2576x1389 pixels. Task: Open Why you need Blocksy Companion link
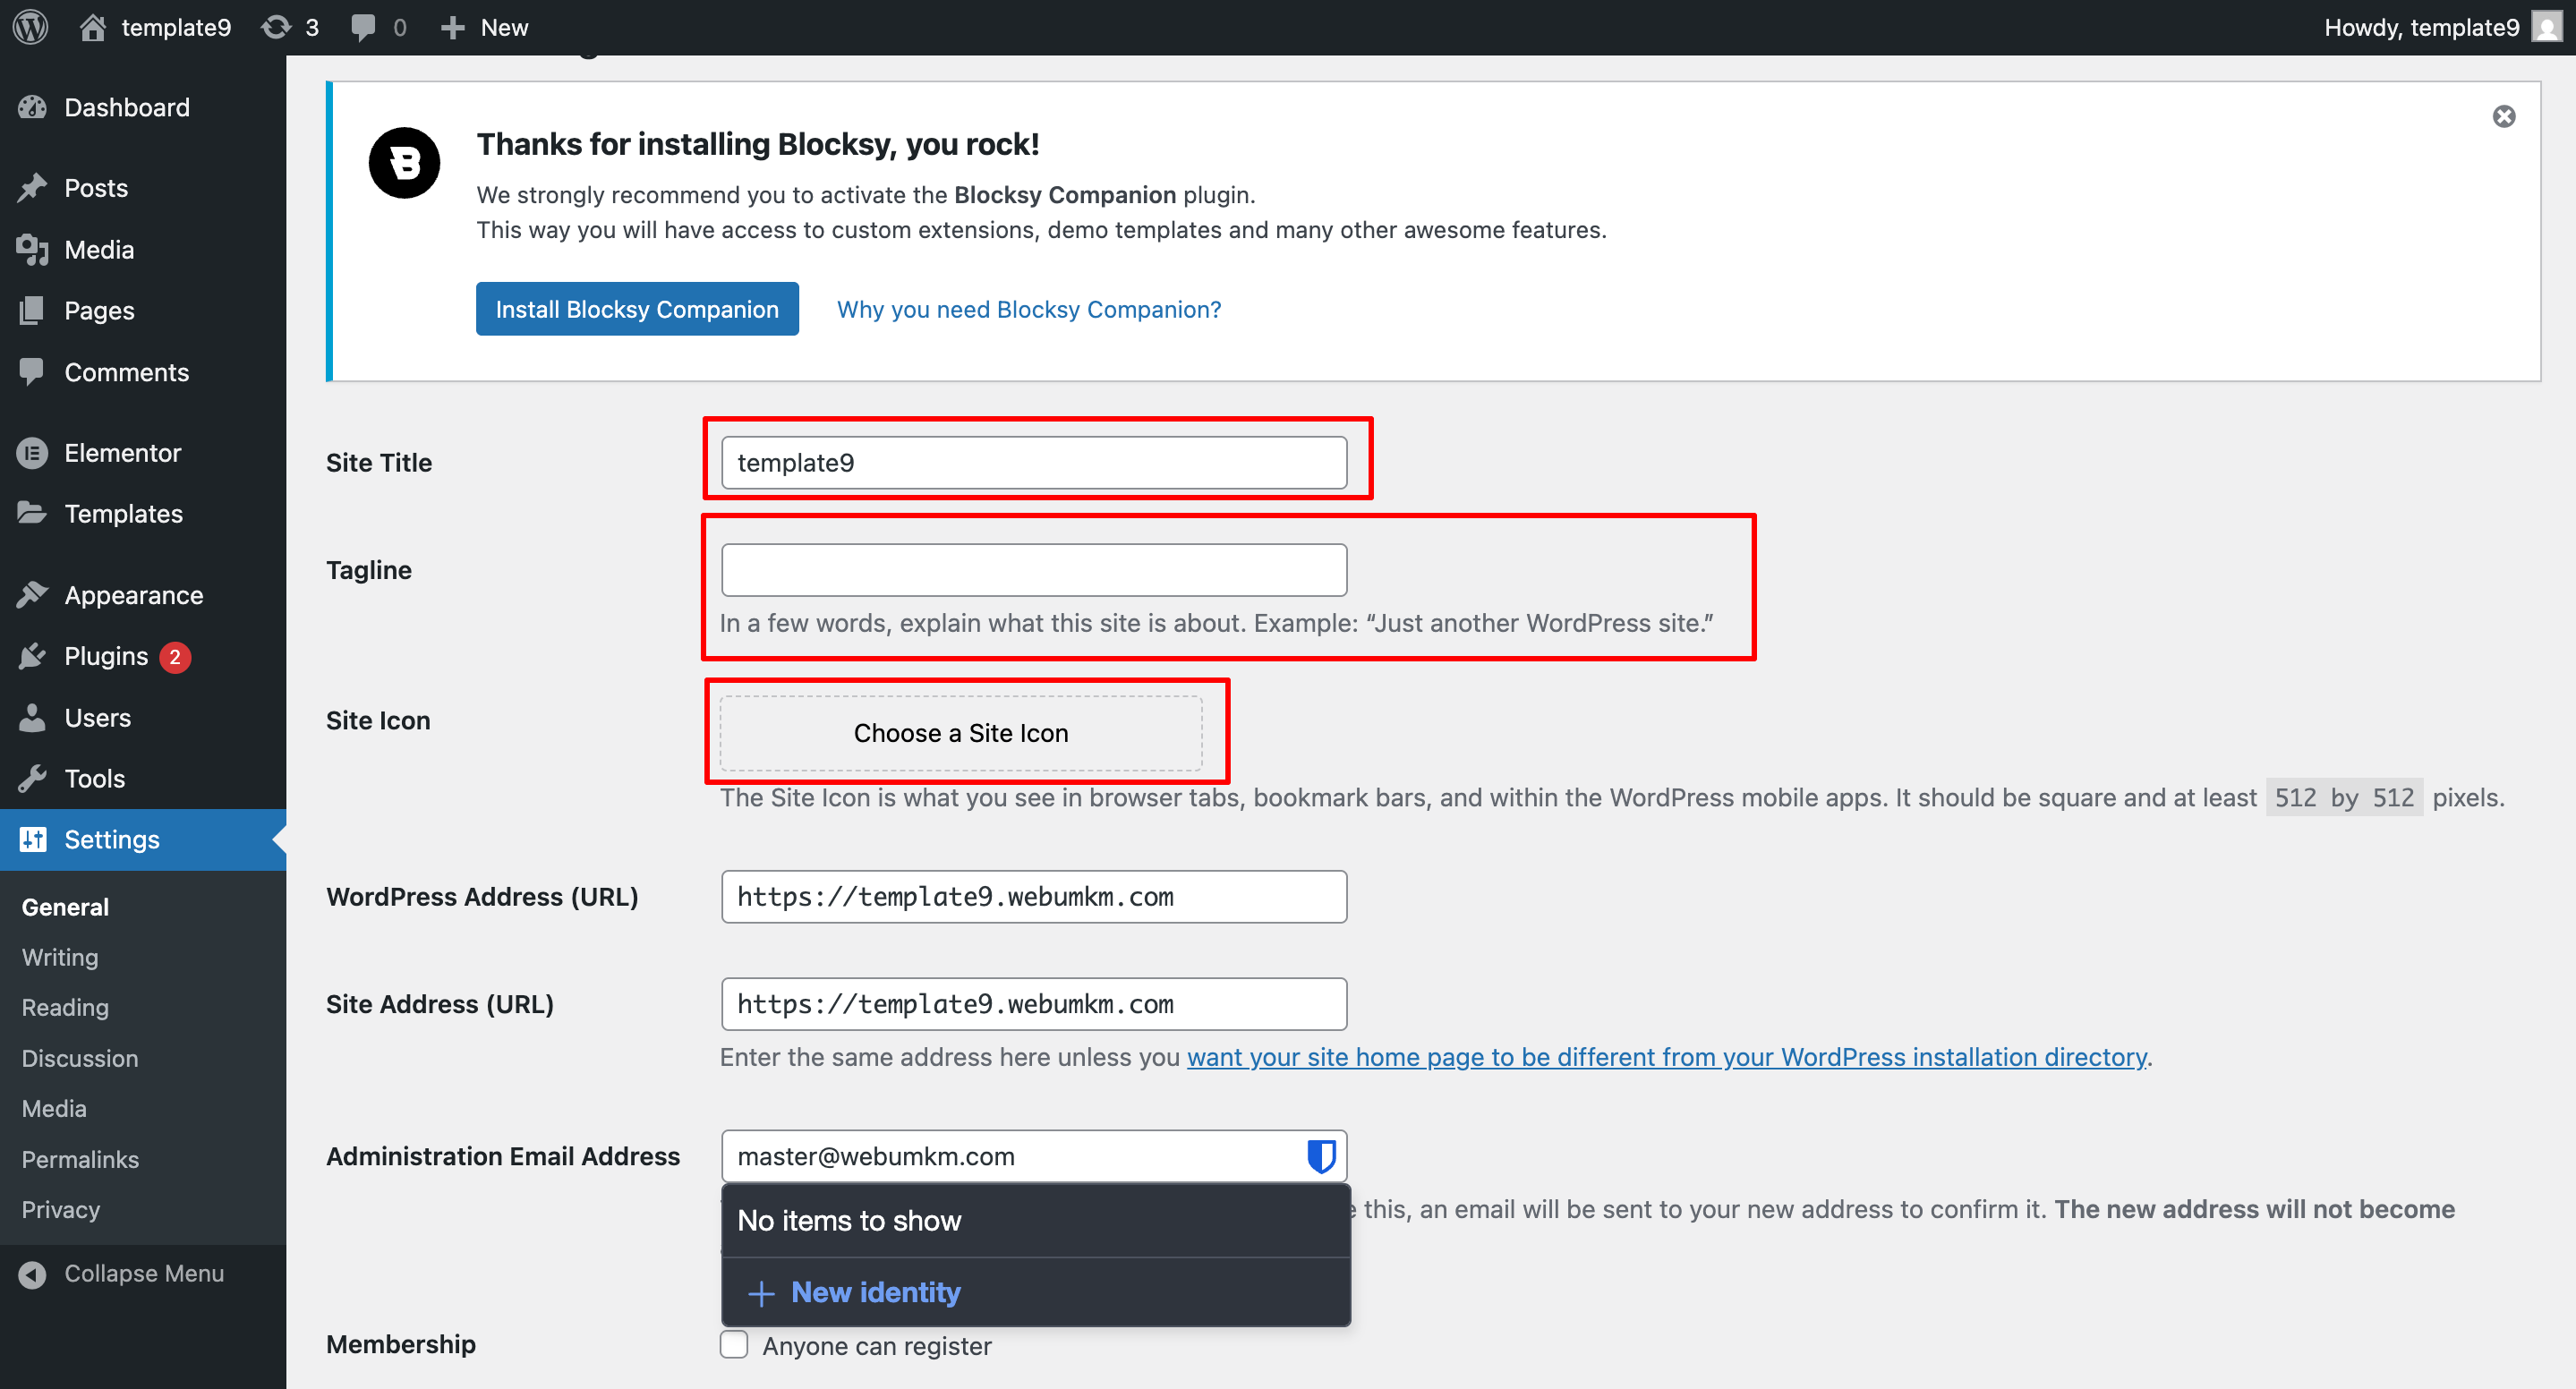coord(1028,309)
